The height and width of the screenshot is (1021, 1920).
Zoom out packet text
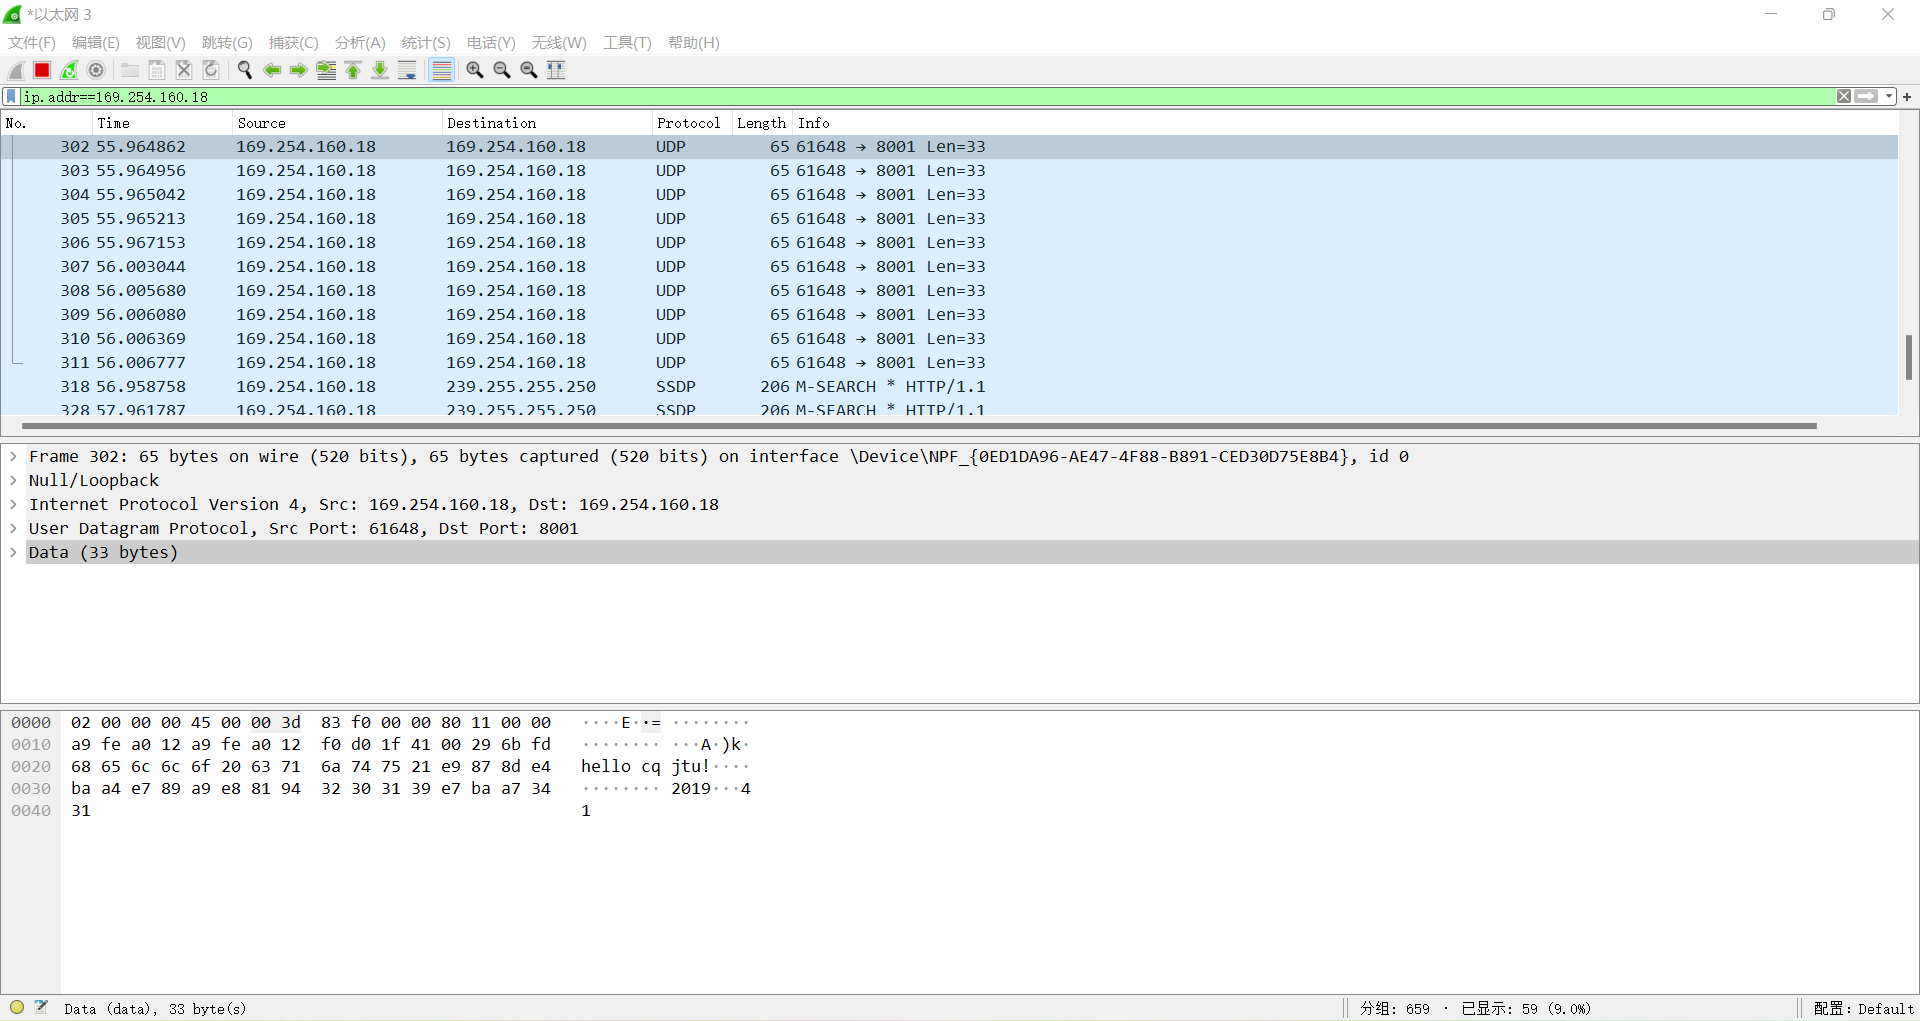502,70
